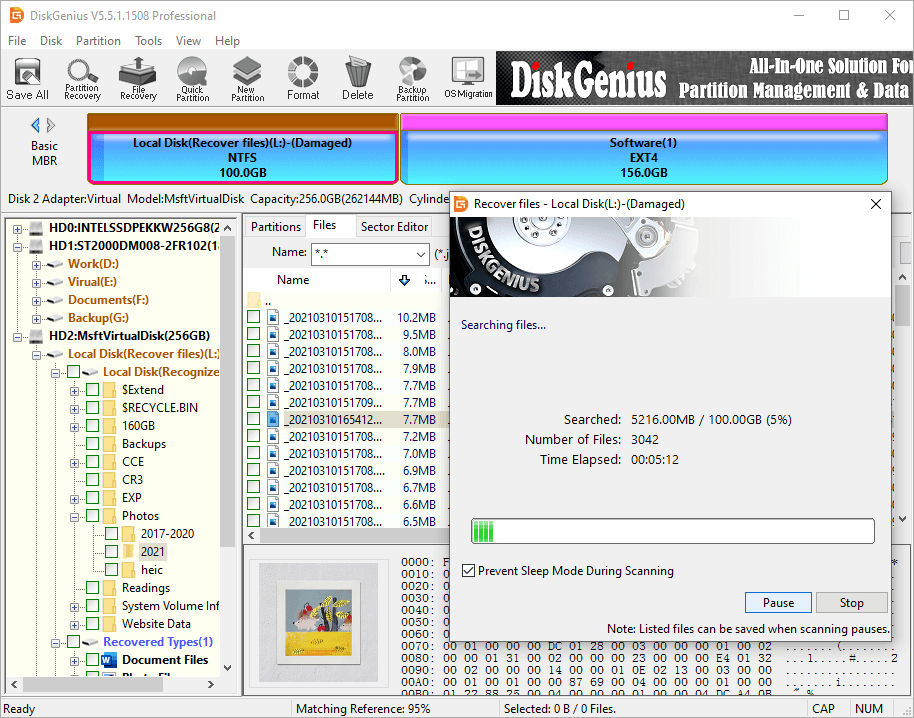Tick the $Extend folder checkbox
This screenshot has height=718, width=914.
92,389
